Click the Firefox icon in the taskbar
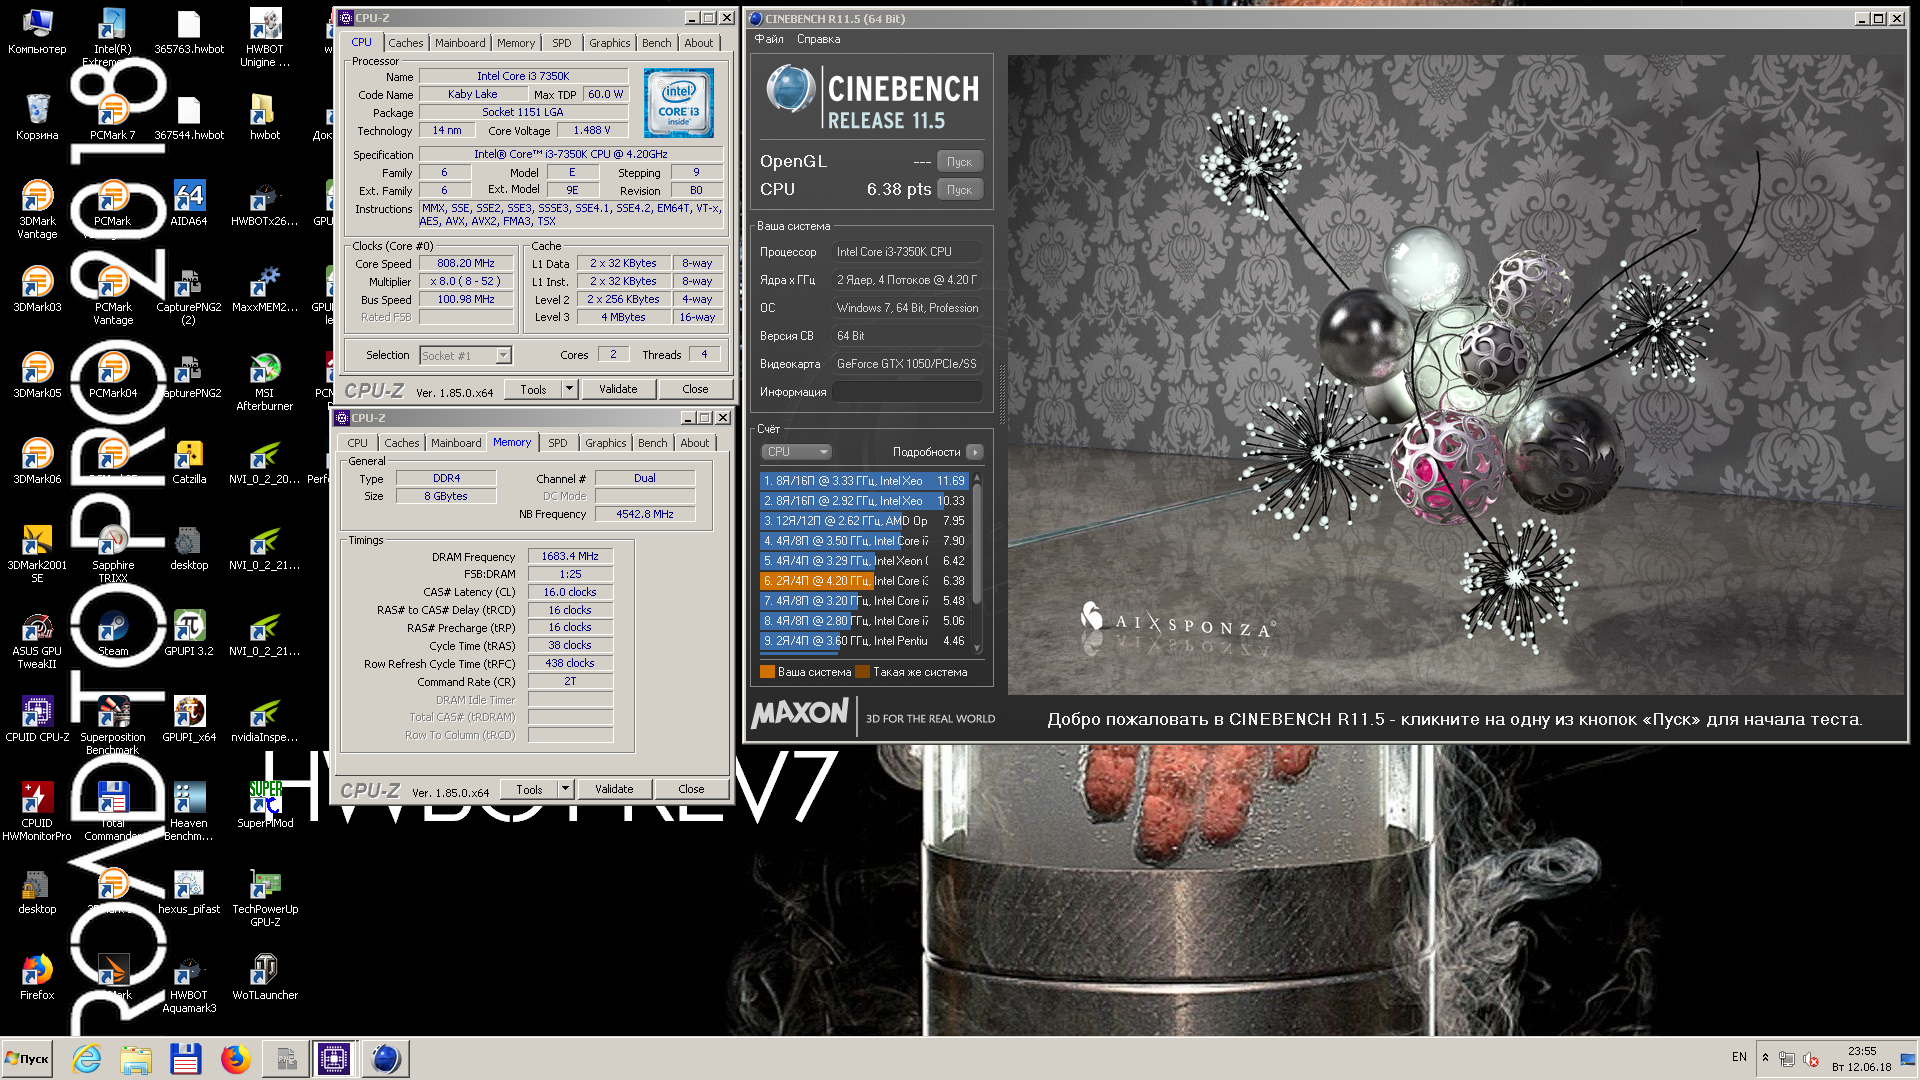Image resolution: width=1920 pixels, height=1080 pixels. pos(236,1058)
